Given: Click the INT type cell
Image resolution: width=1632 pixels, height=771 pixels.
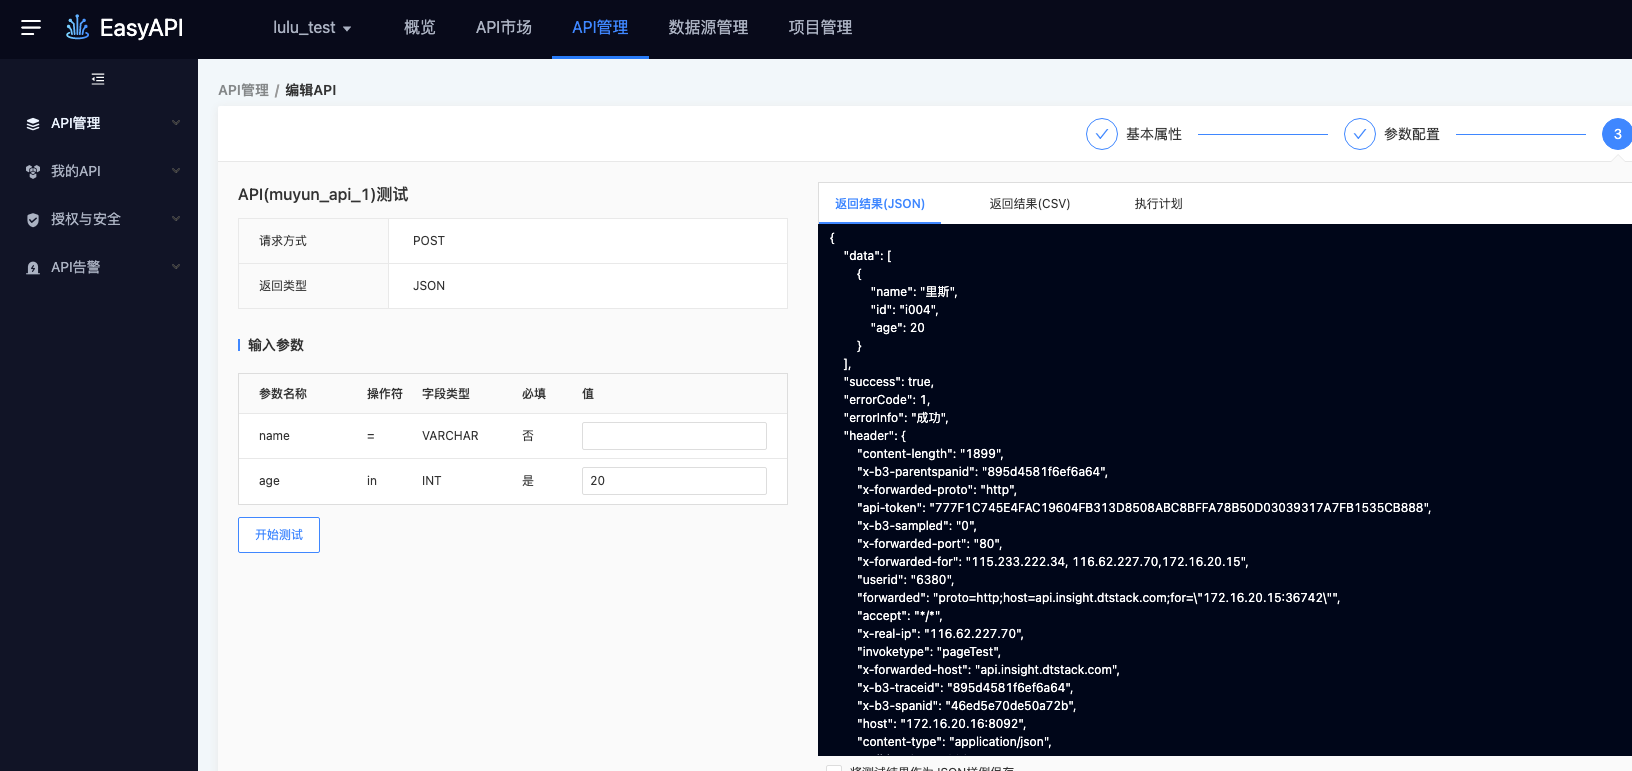Looking at the screenshot, I should coord(432,481).
